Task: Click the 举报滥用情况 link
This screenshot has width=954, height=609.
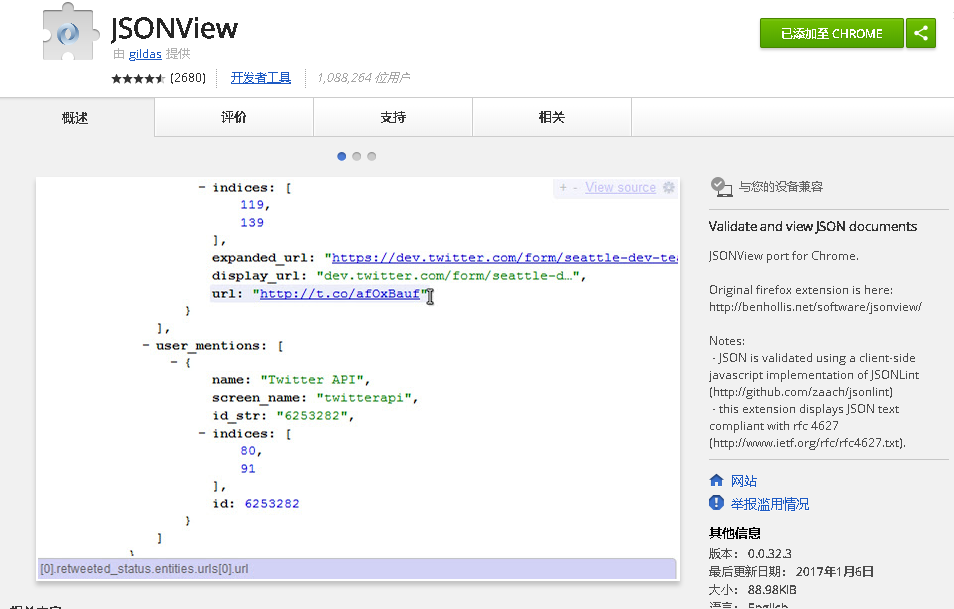Action: 770,504
